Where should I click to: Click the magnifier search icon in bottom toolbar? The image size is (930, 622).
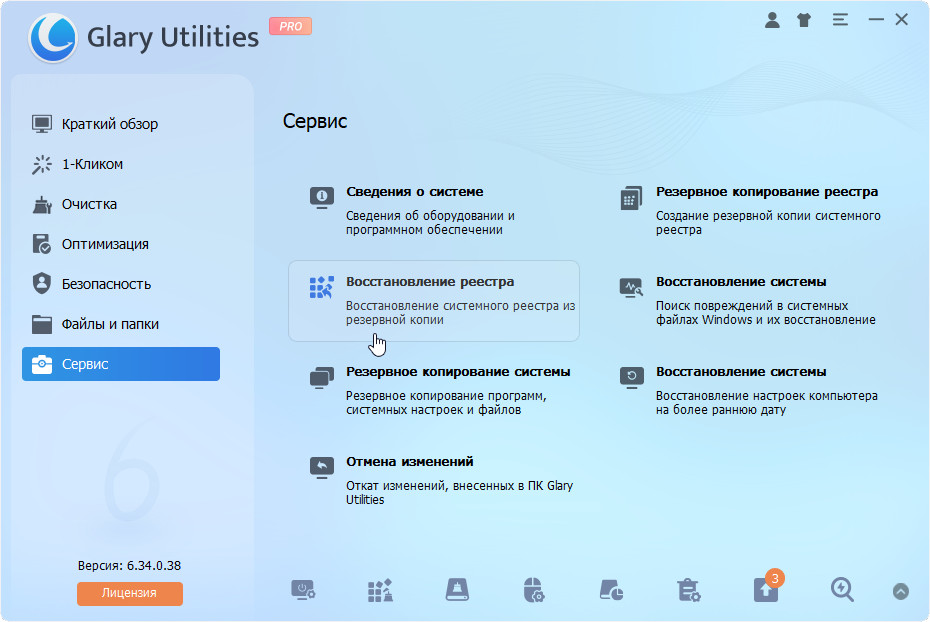pos(842,591)
